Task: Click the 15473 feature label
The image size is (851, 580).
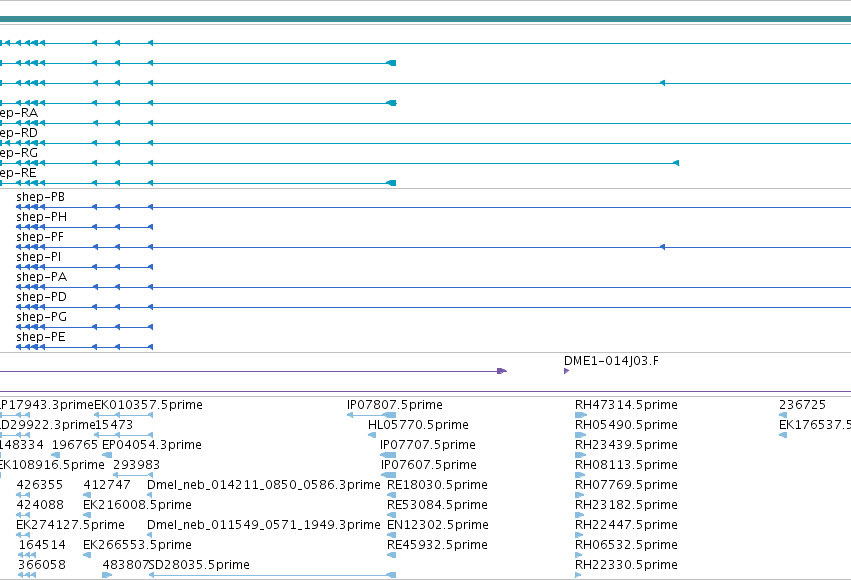Action: 114,425
